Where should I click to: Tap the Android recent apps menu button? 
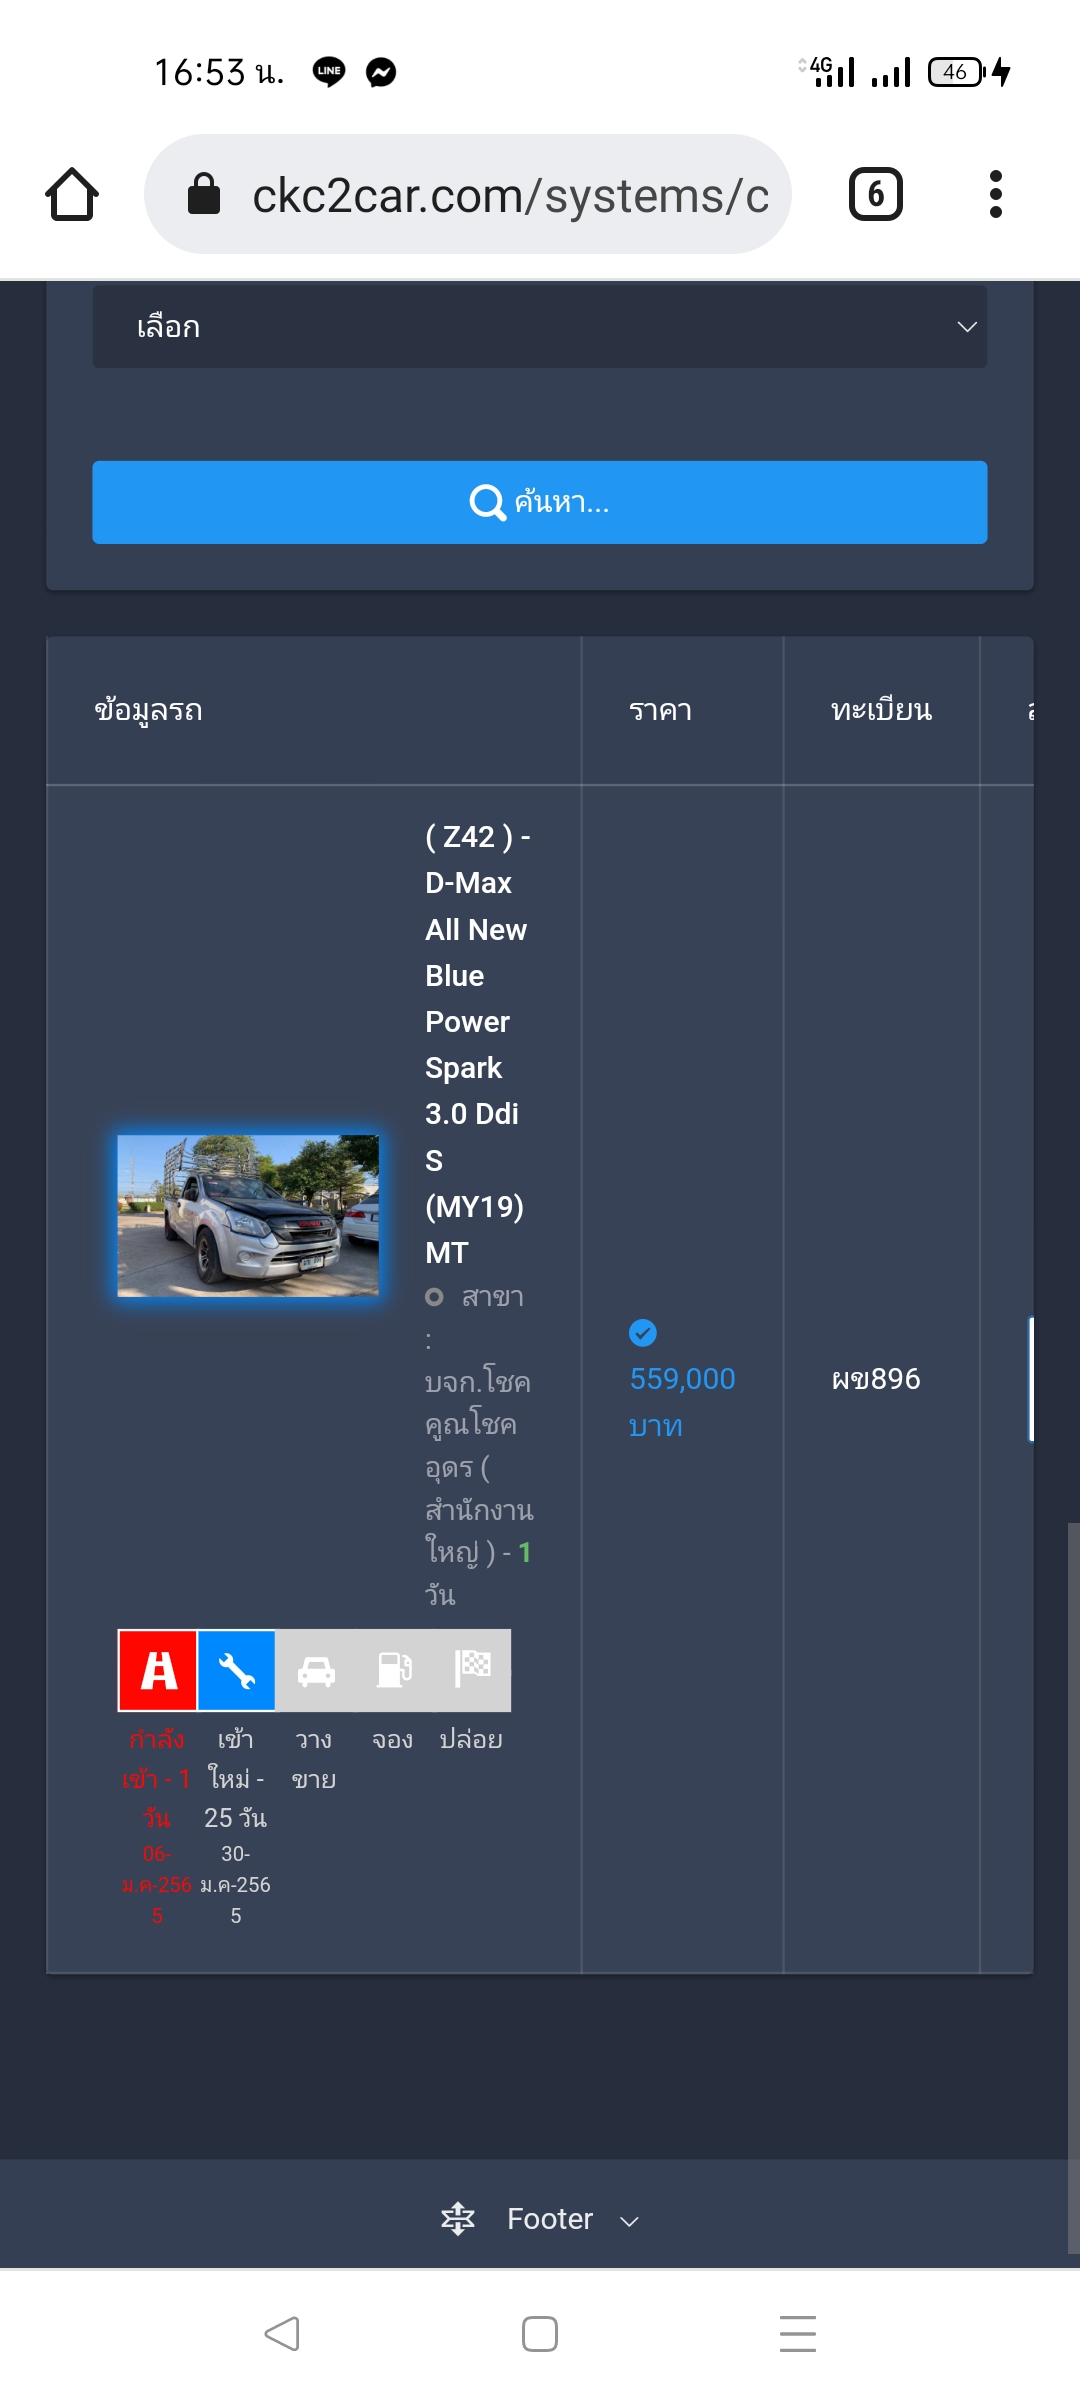coord(798,2334)
